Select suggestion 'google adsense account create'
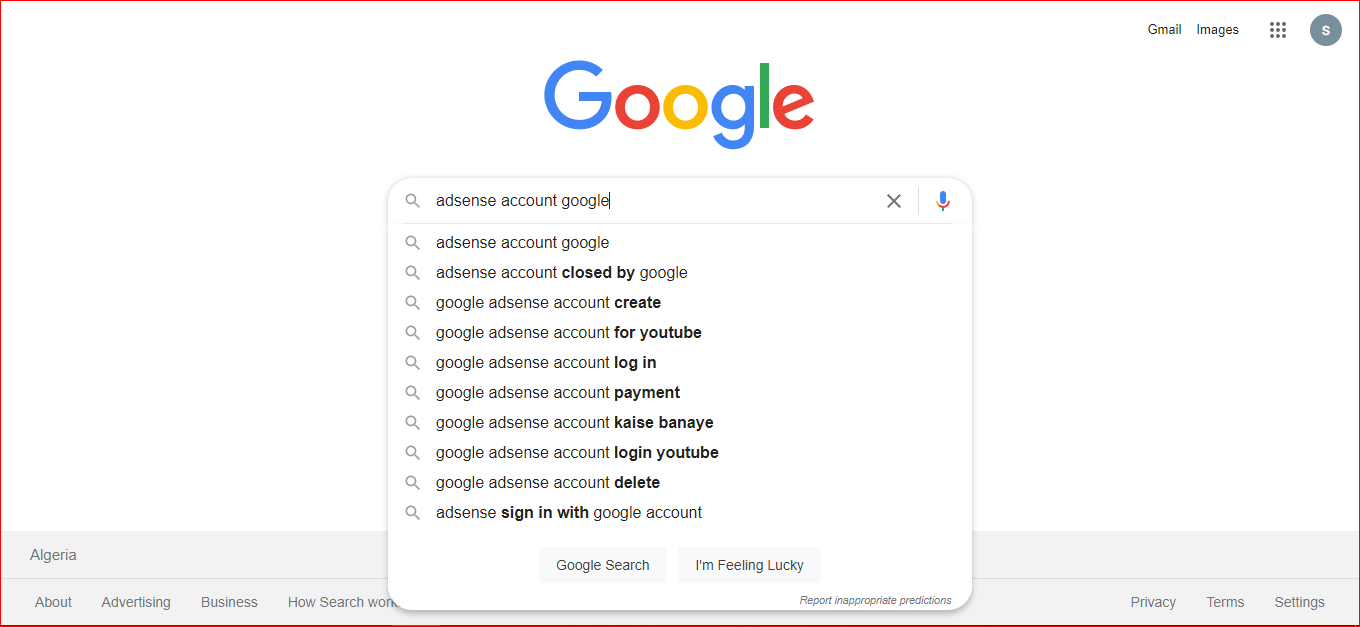Image resolution: width=1360 pixels, height=627 pixels. click(x=548, y=303)
